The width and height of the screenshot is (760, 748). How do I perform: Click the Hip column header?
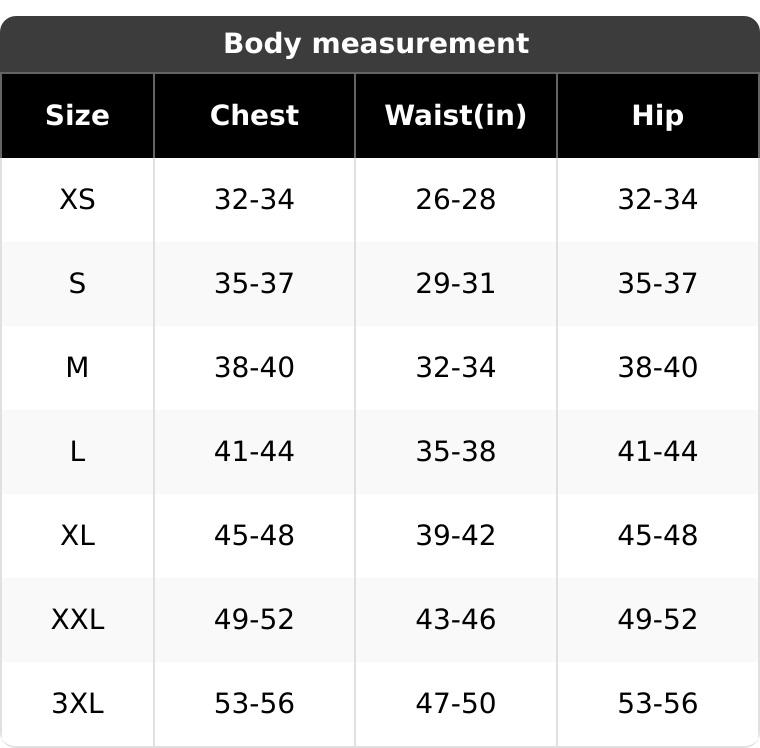pyautogui.click(x=657, y=116)
